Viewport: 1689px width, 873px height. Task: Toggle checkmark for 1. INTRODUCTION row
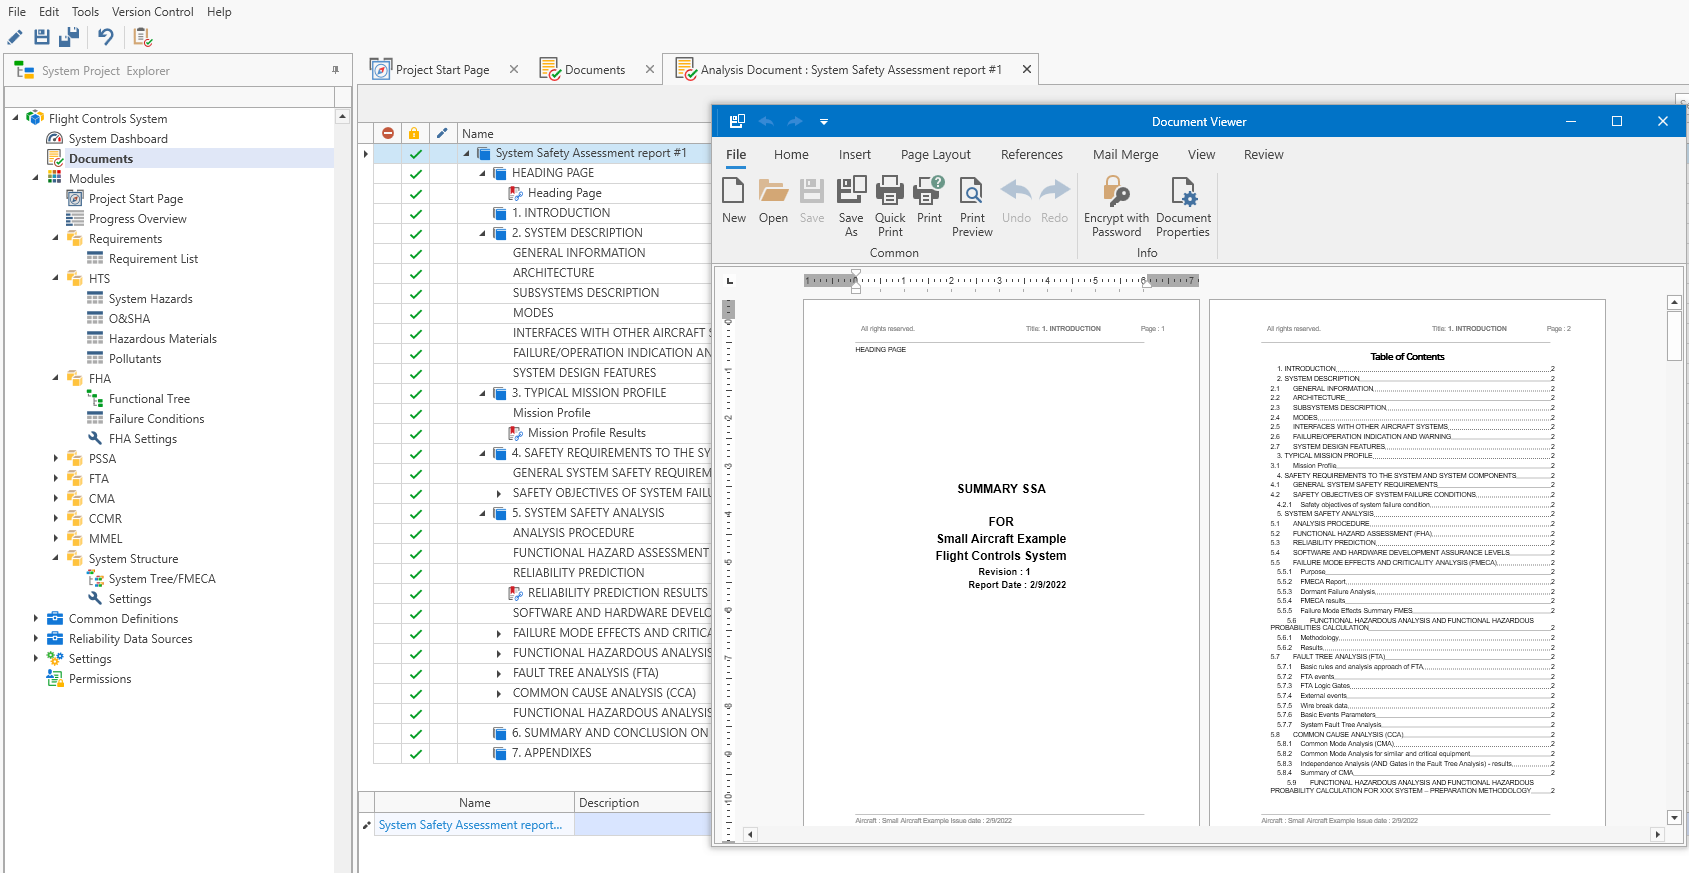coord(415,214)
